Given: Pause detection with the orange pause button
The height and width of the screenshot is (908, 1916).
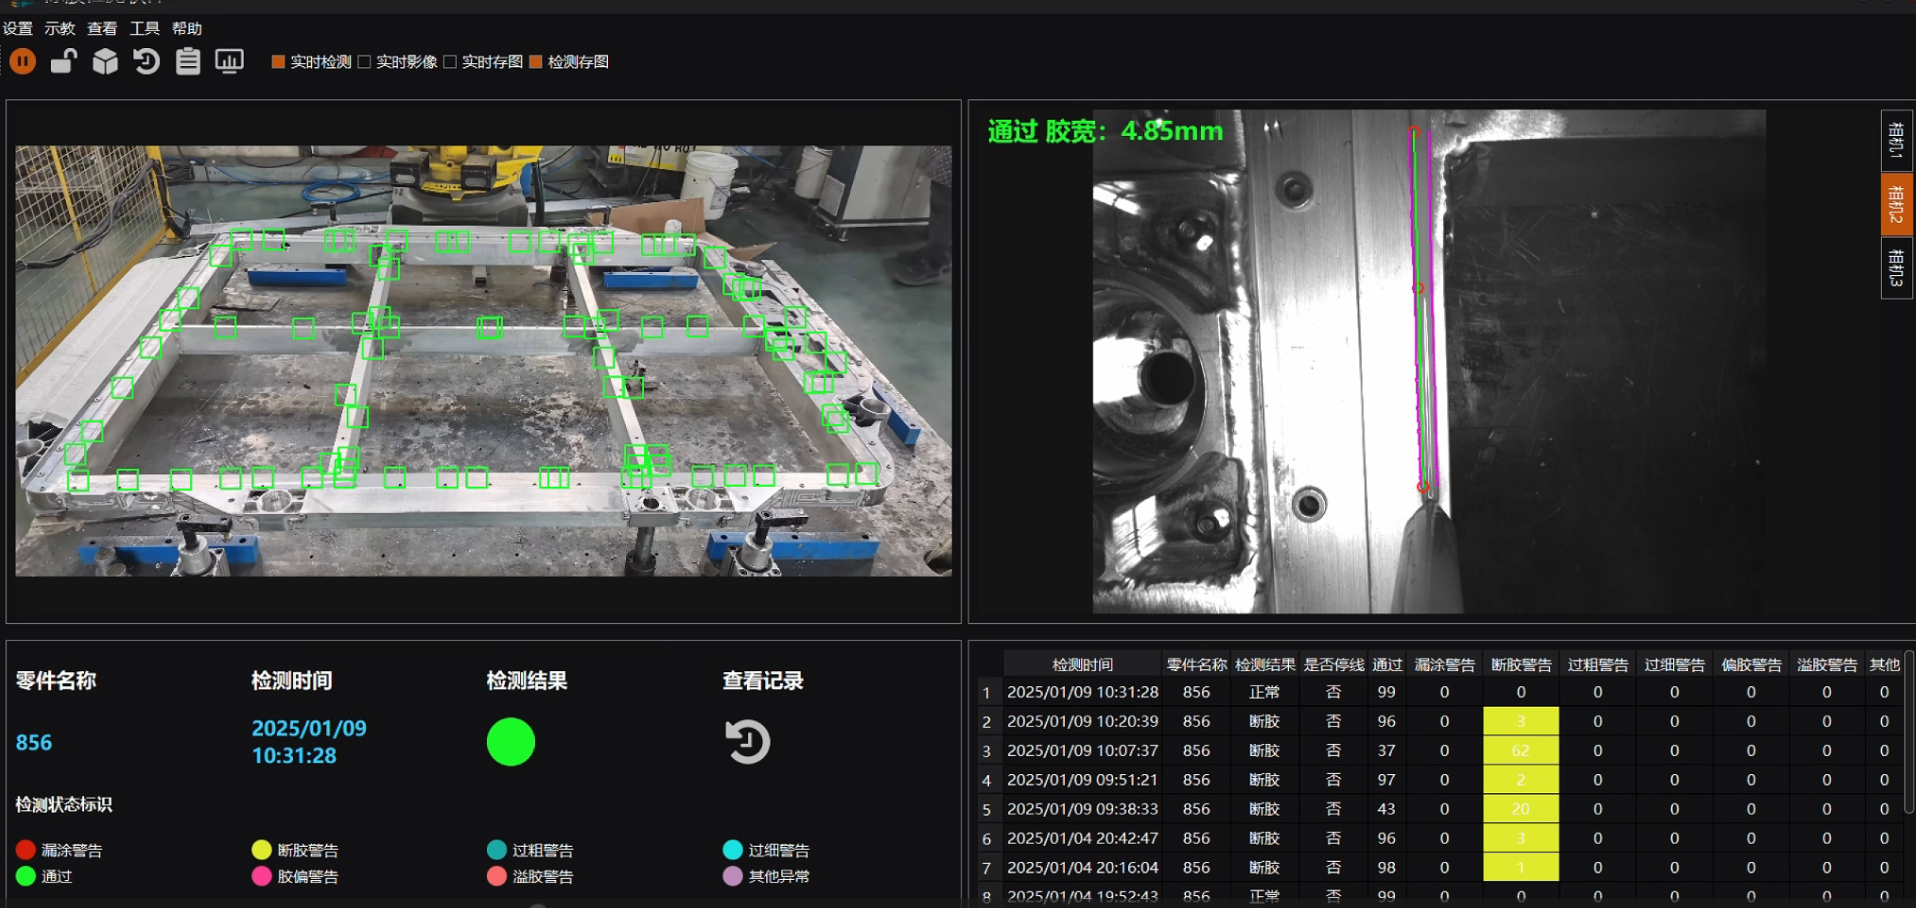Looking at the screenshot, I should point(22,62).
